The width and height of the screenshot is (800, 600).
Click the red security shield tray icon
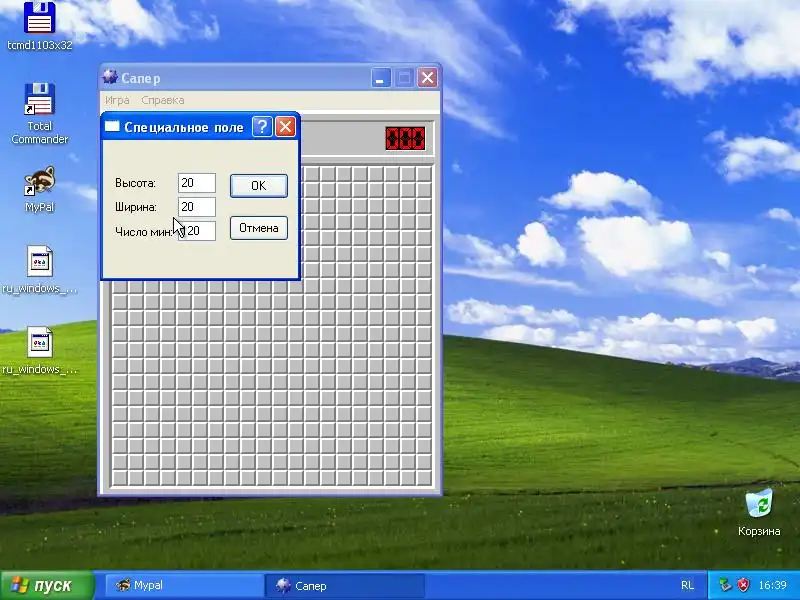(744, 585)
